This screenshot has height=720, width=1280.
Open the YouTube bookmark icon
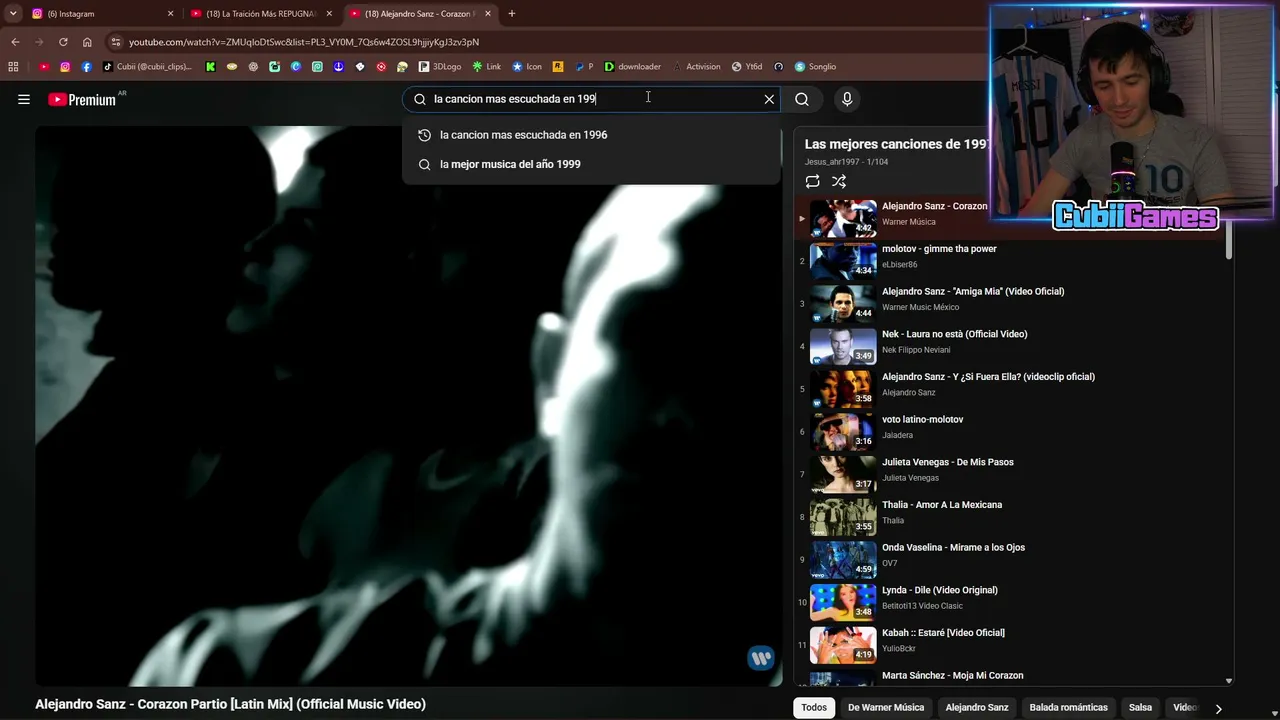(44, 67)
